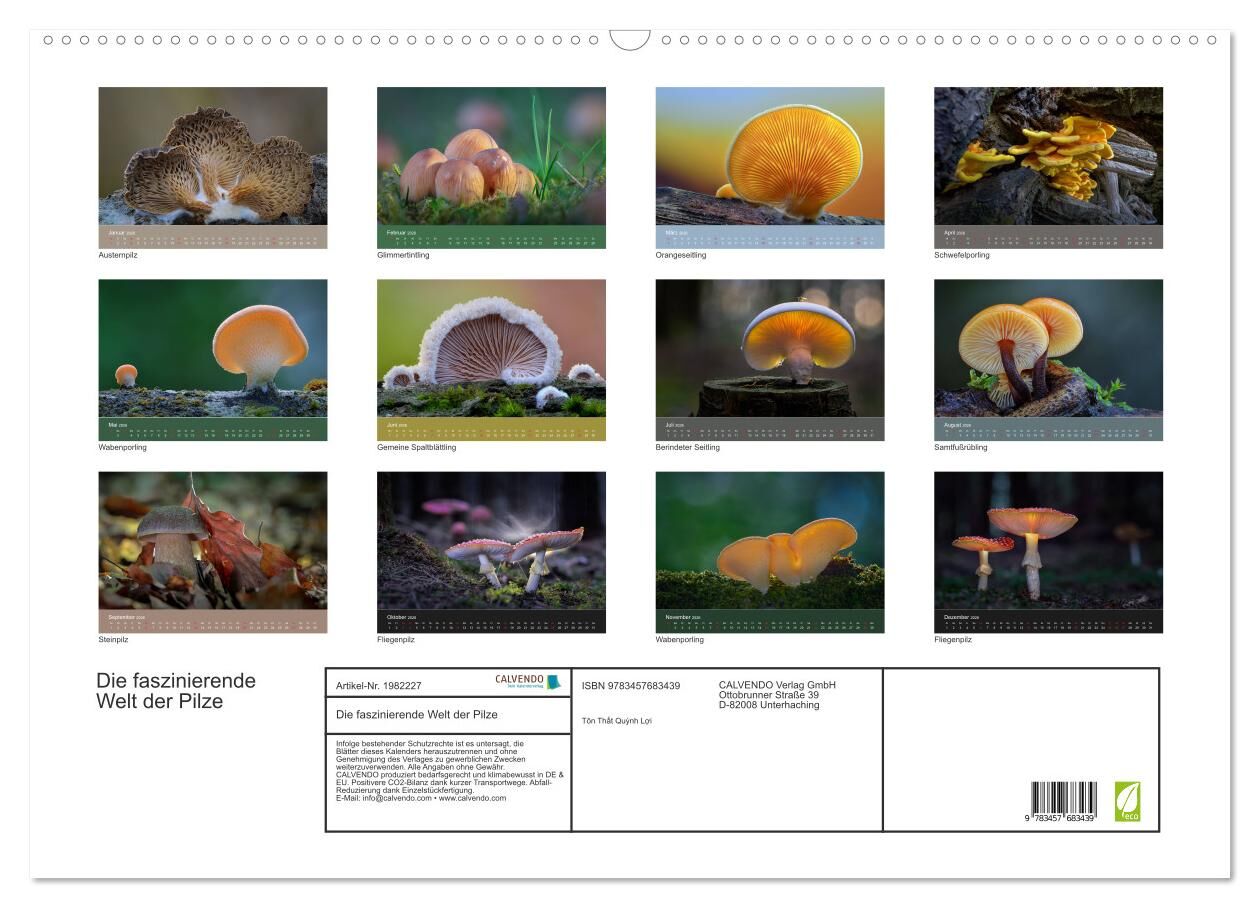1260x908 pixels.
Task: Click author name Tôn Thất Quỳnh Lợi
Action: (x=616, y=721)
